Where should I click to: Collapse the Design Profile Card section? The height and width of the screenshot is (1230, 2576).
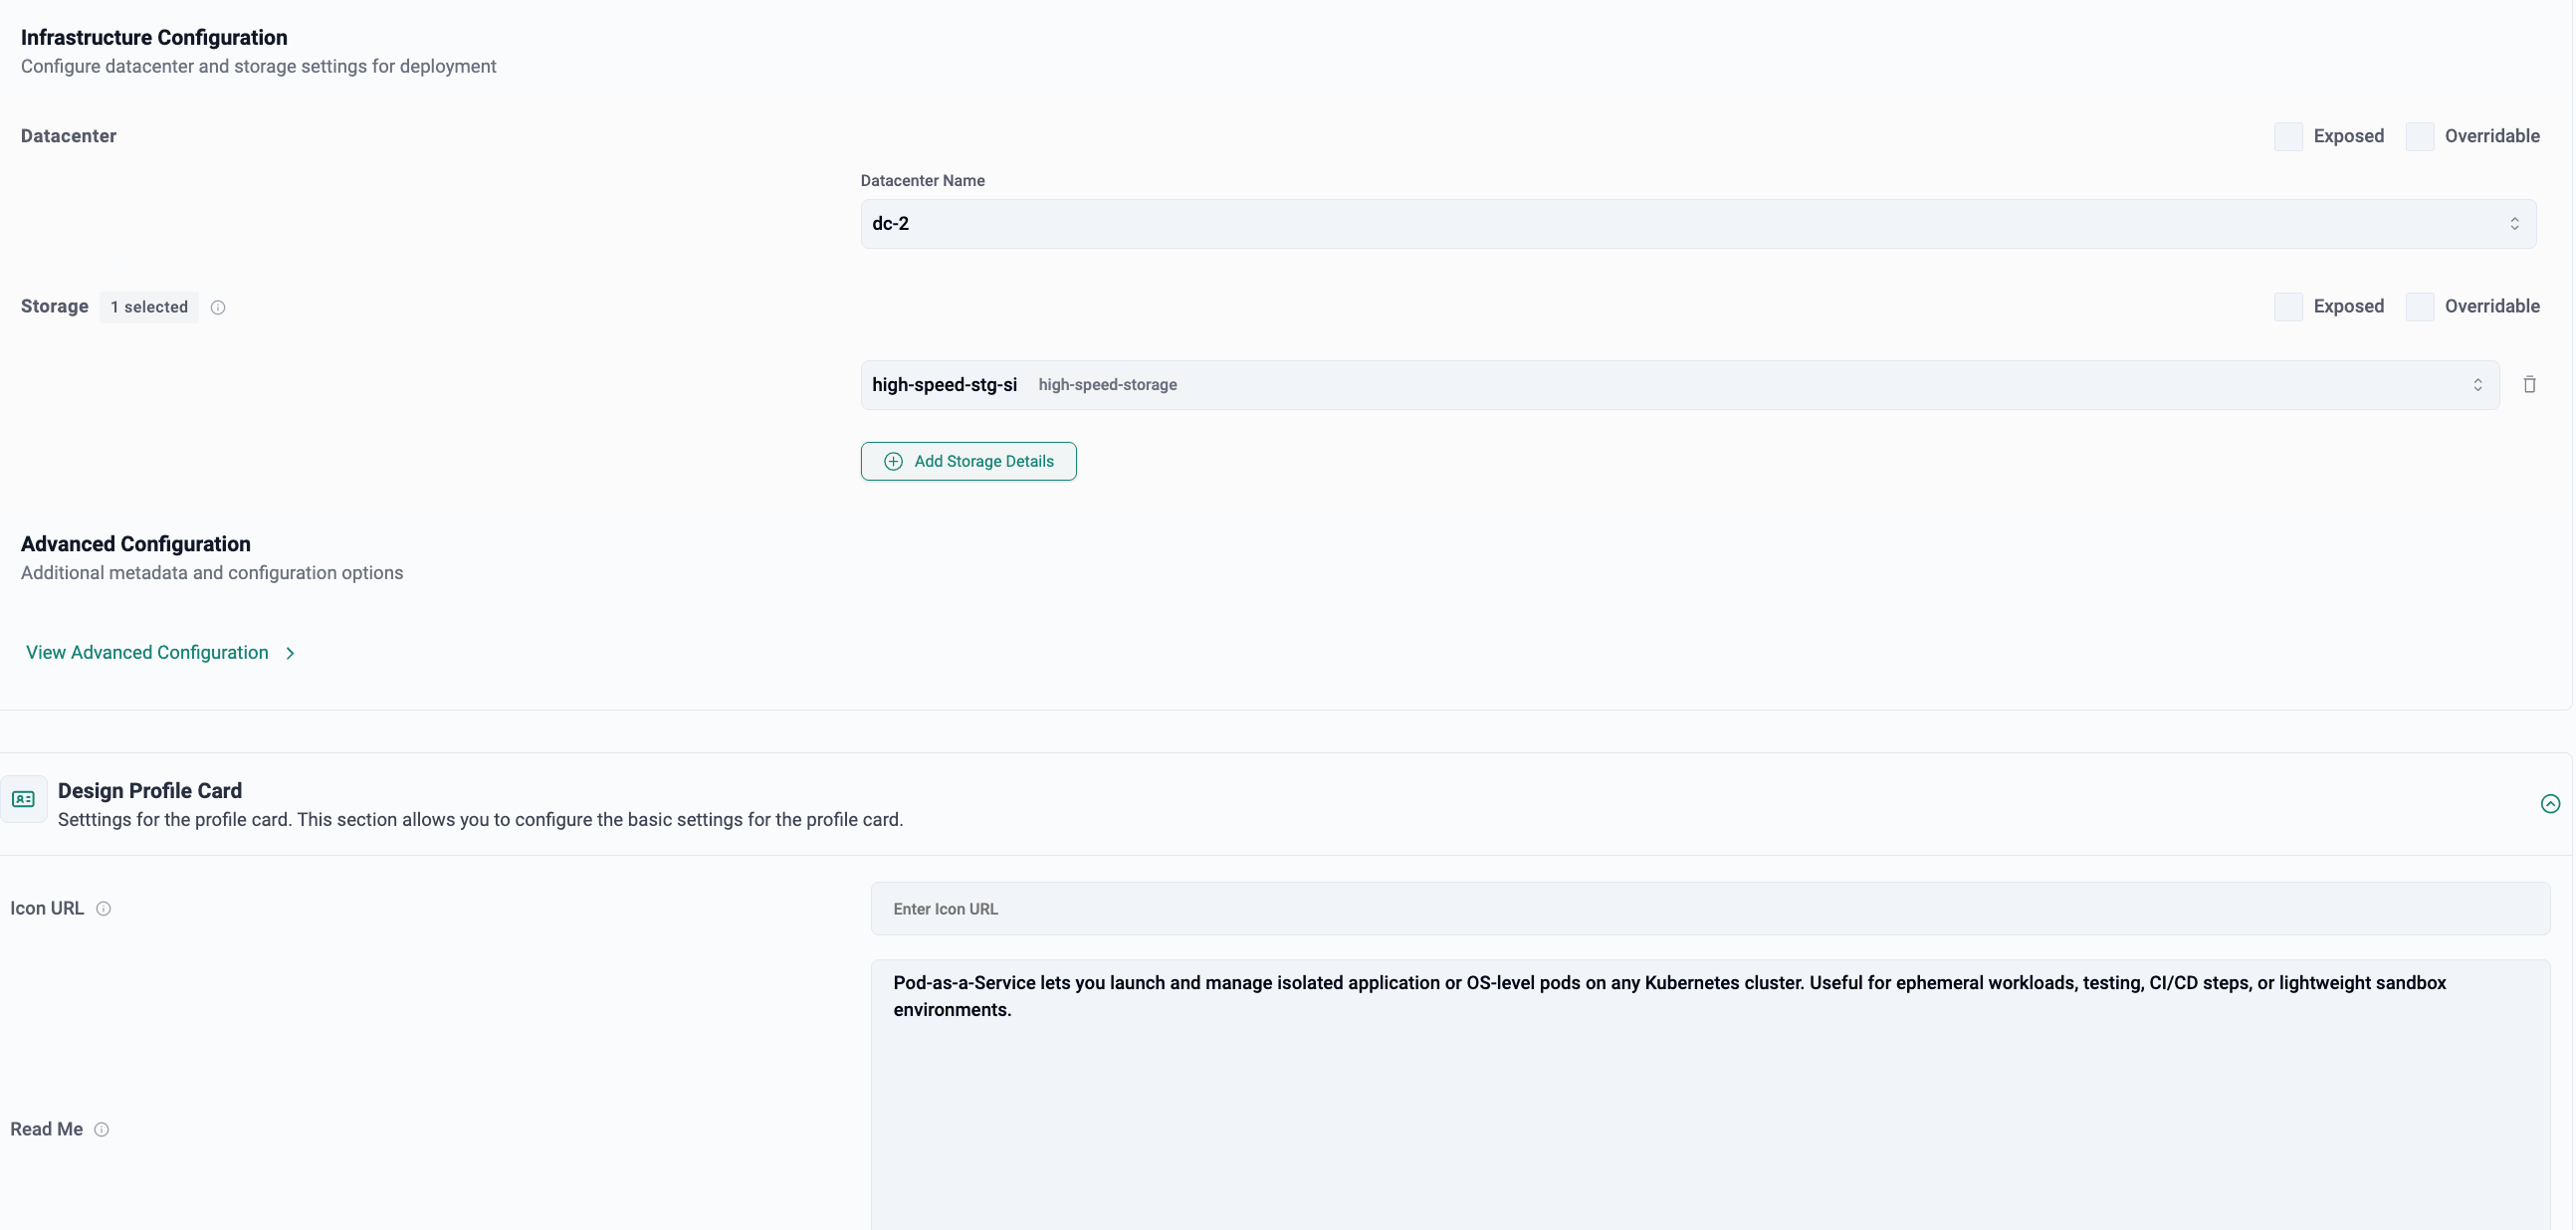tap(2550, 804)
